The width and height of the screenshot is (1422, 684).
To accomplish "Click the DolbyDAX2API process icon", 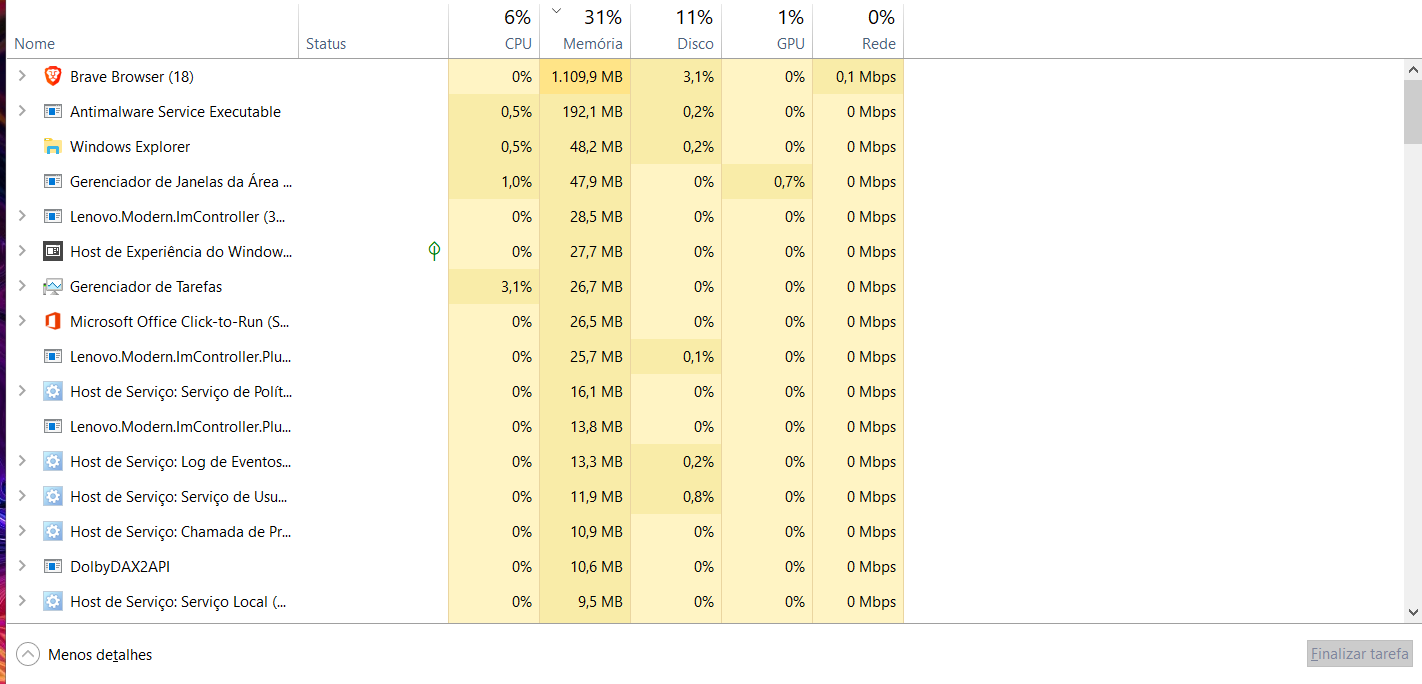I will [53, 566].
